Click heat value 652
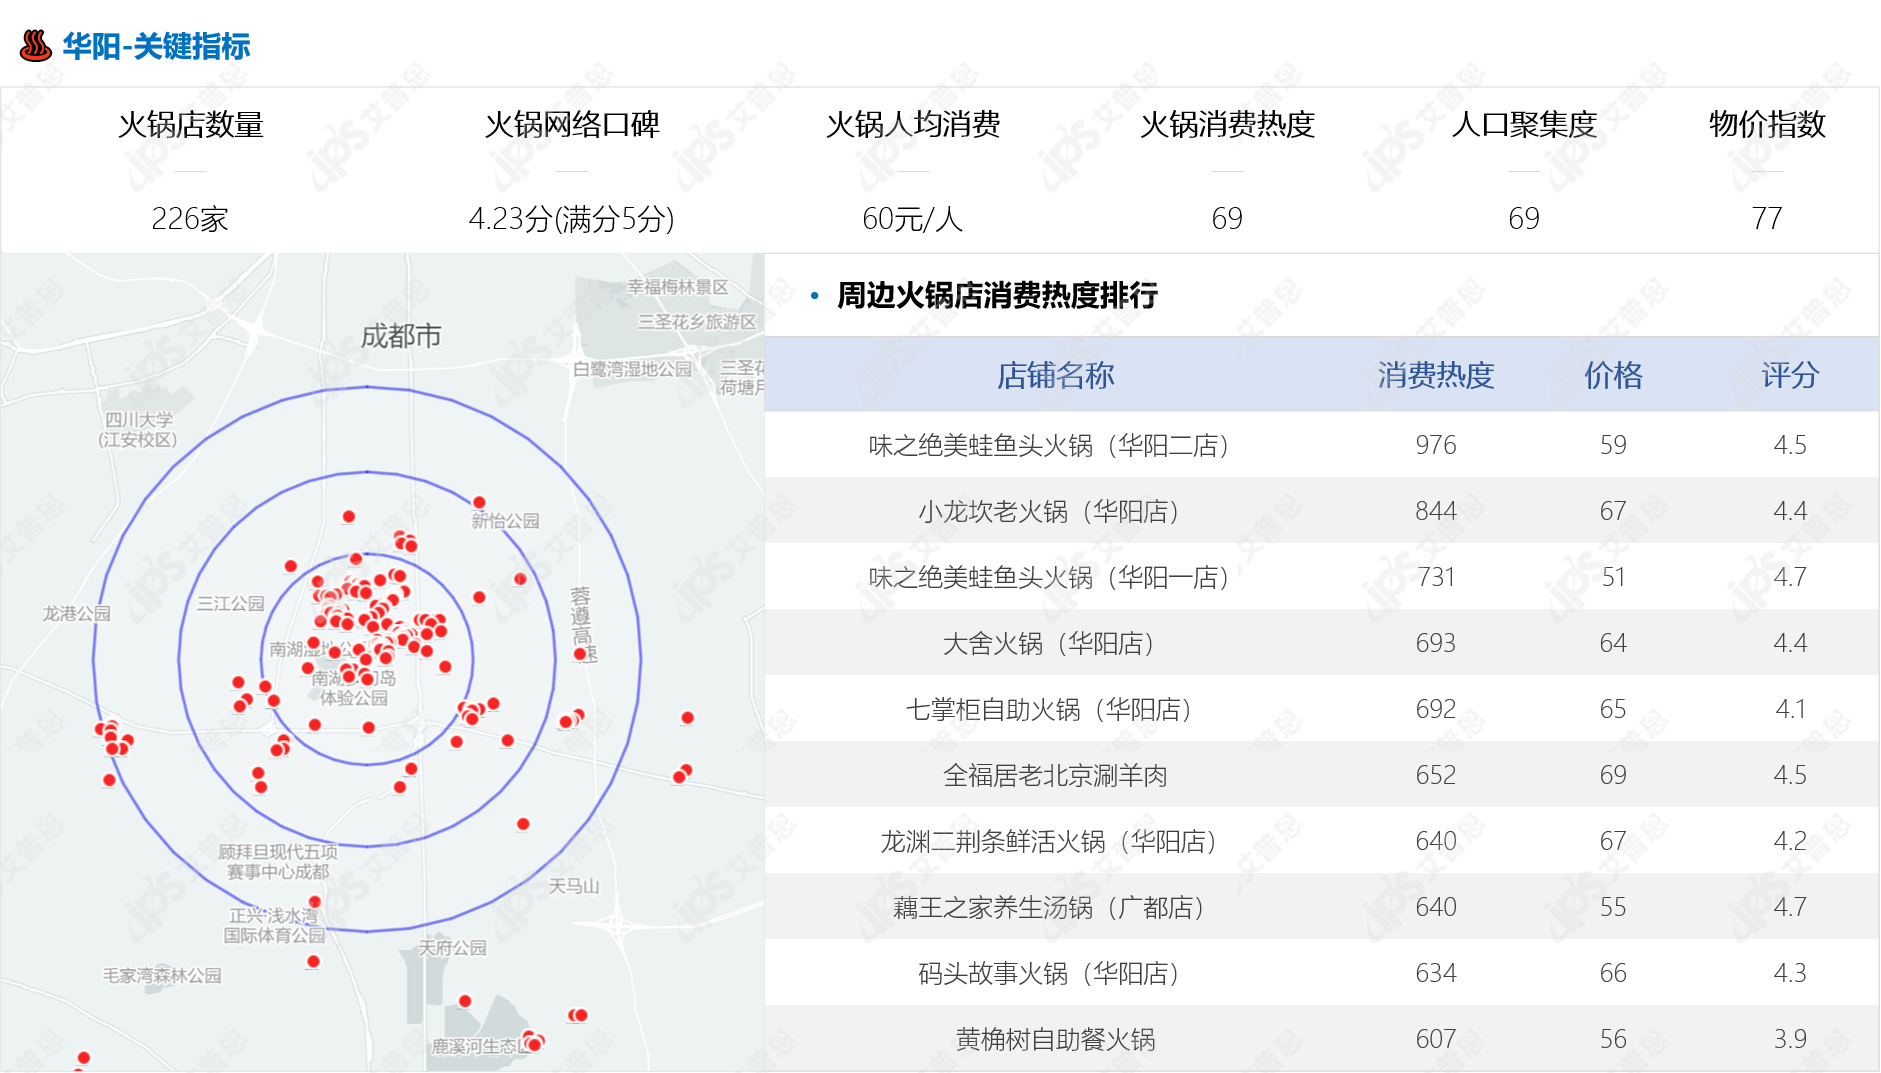 (x=1435, y=775)
